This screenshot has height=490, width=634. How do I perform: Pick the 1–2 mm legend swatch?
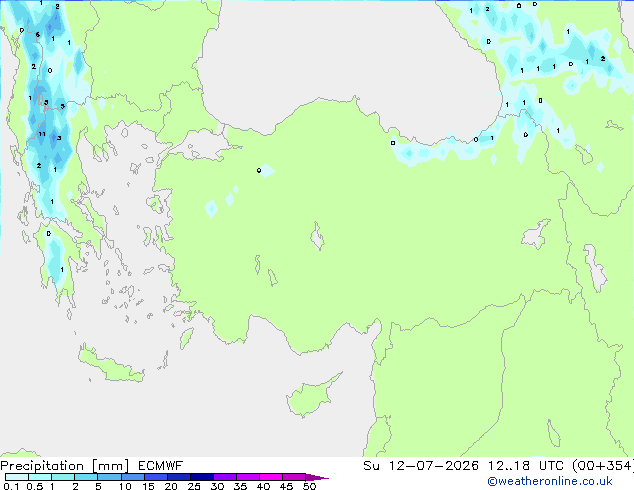click(x=63, y=477)
